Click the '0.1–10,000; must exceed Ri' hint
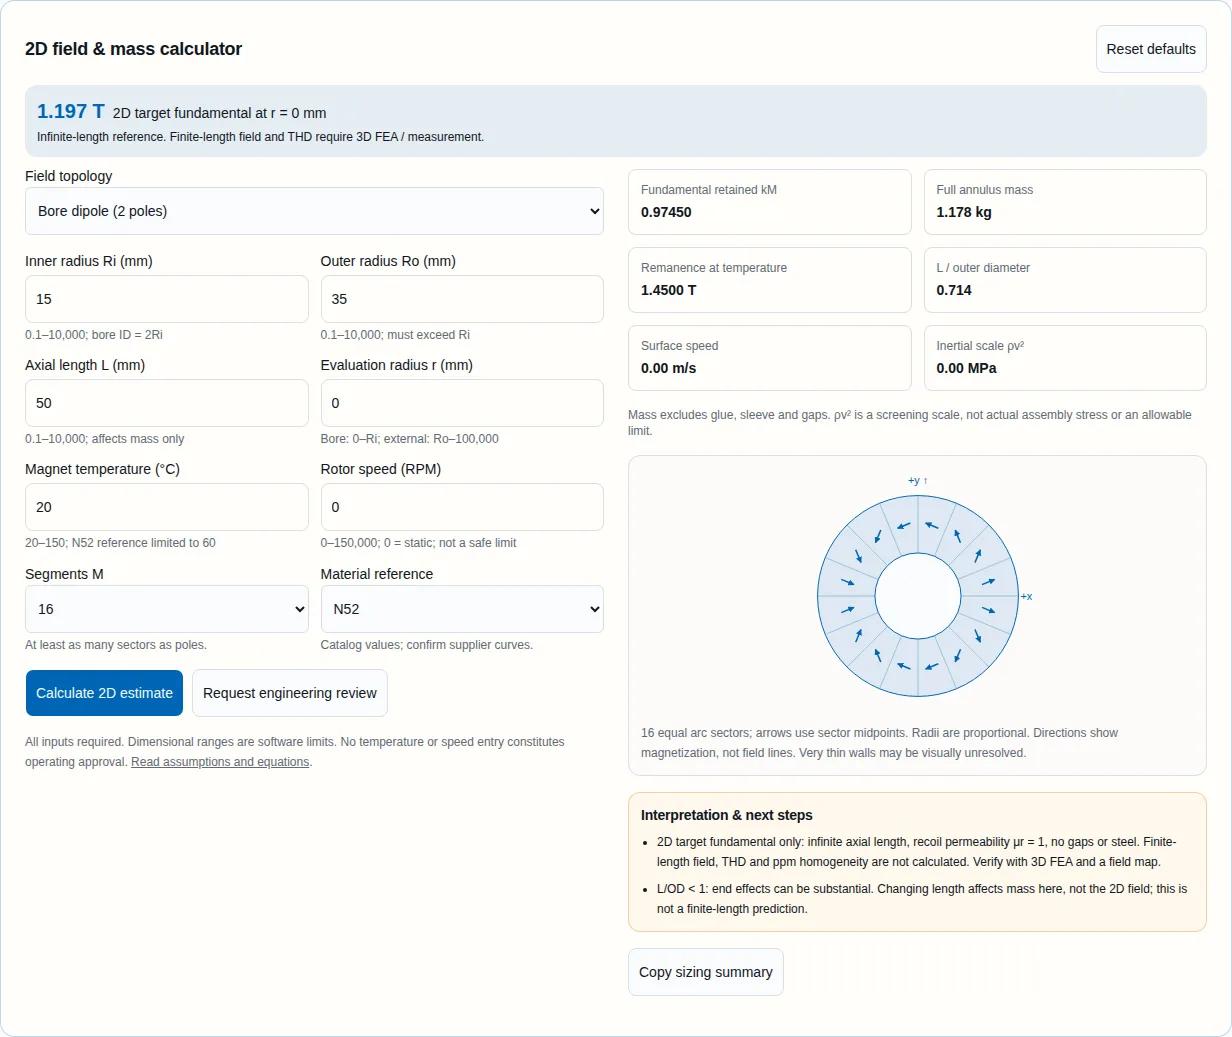The height and width of the screenshot is (1037, 1232). tap(396, 335)
